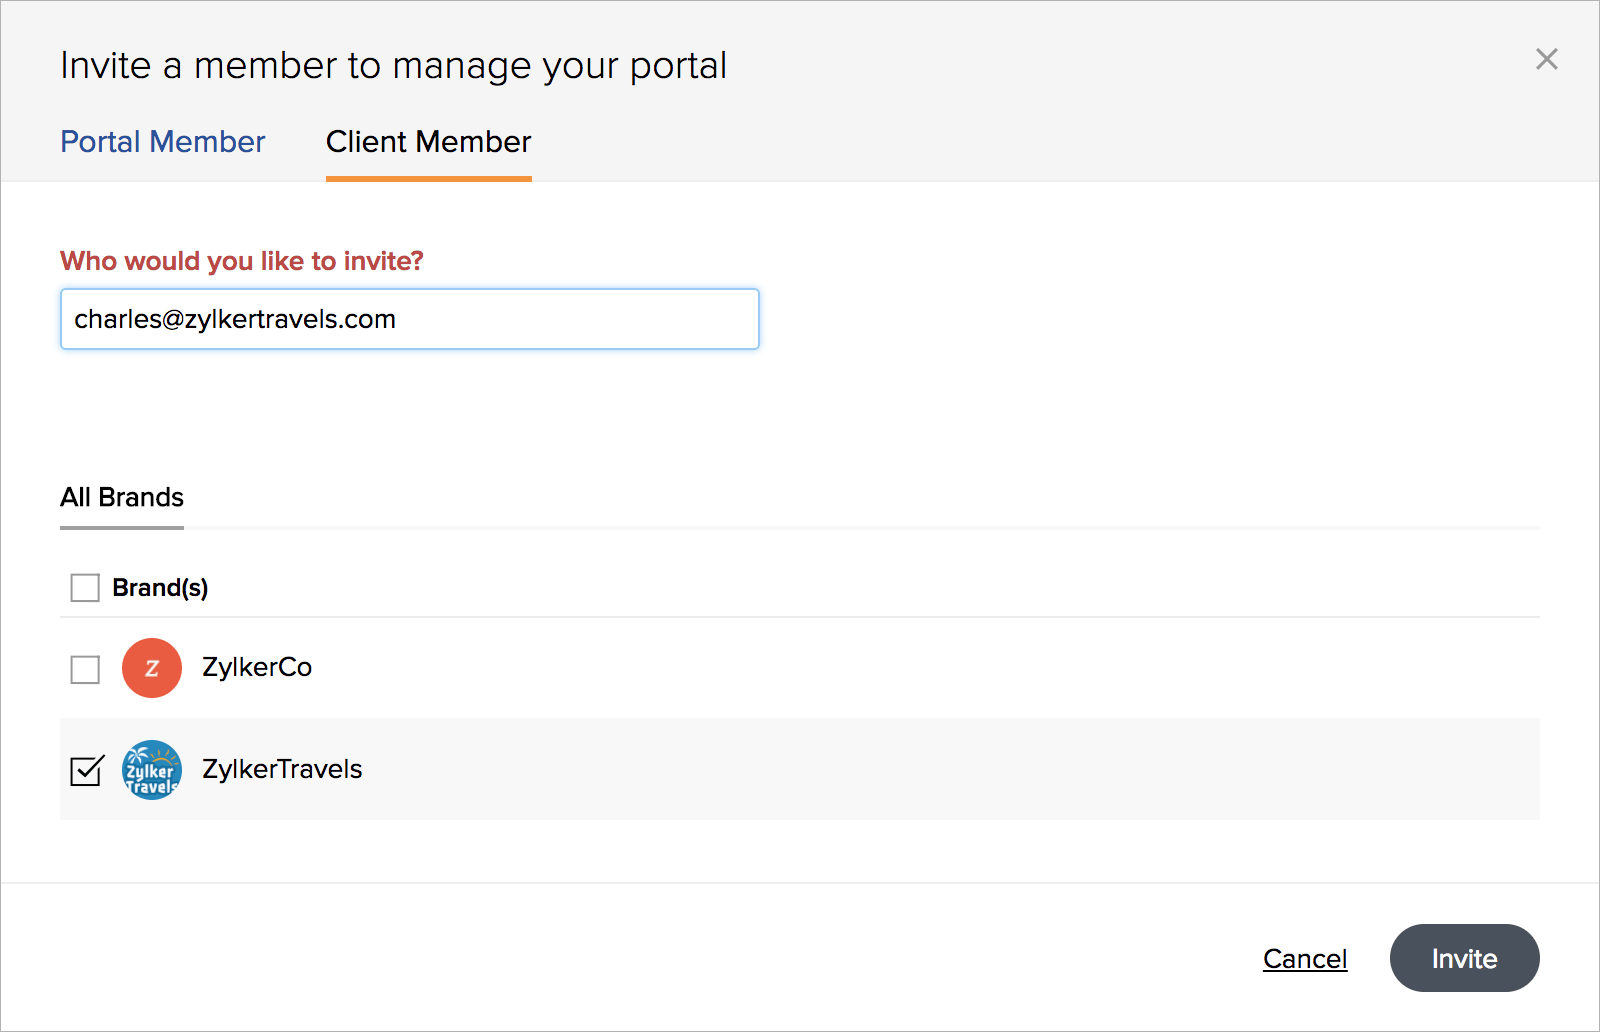This screenshot has width=1600, height=1032.
Task: Open the All Brands tab
Action: pyautogui.click(x=122, y=498)
